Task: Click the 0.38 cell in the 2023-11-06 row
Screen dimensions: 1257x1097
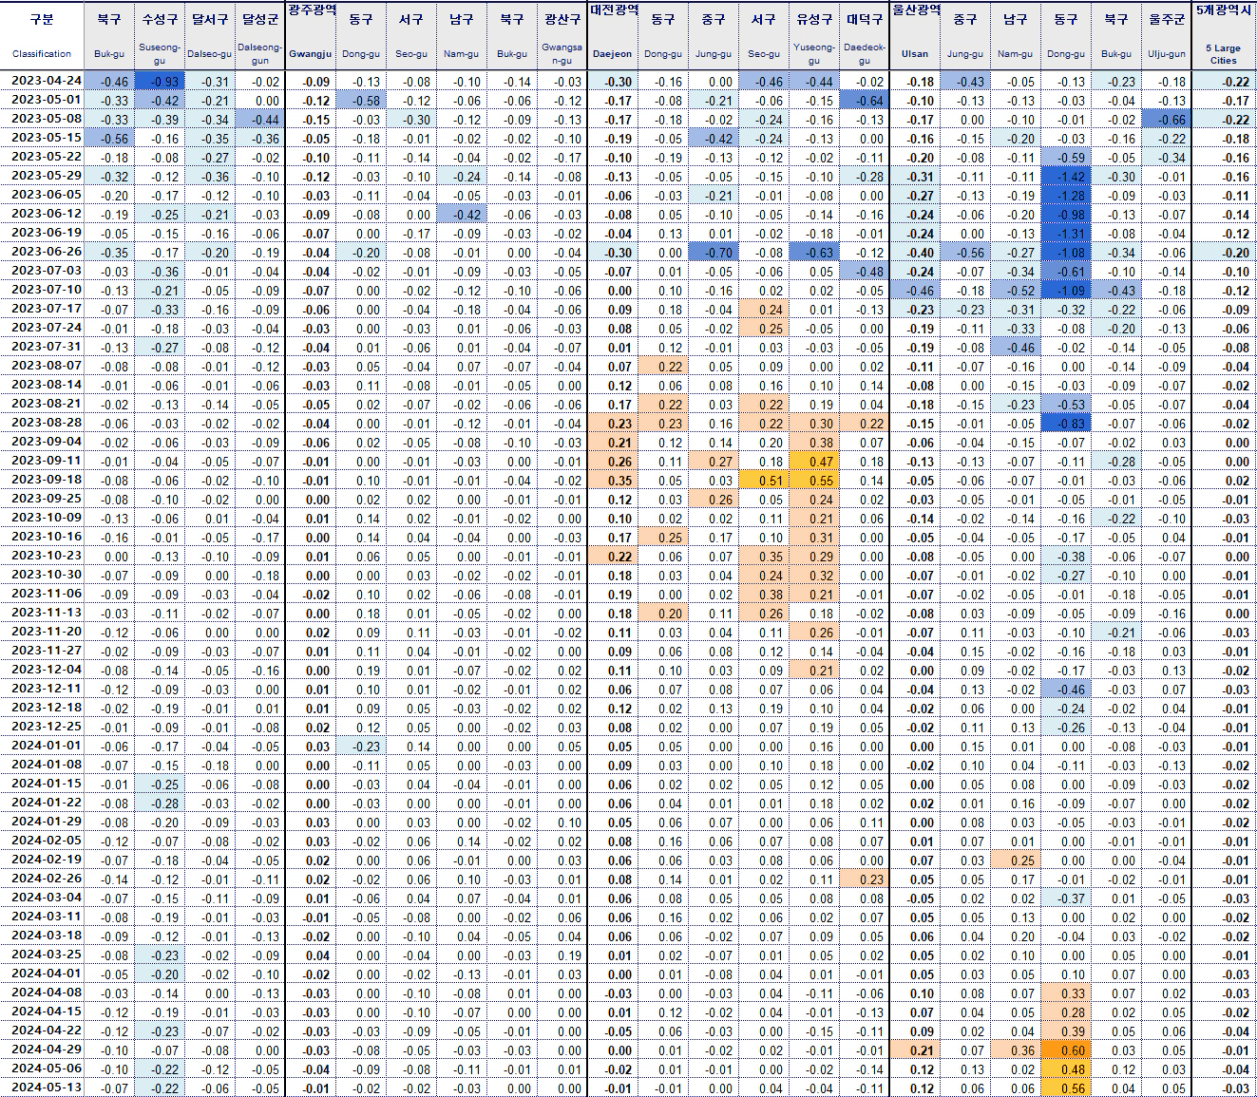Action: 764,594
